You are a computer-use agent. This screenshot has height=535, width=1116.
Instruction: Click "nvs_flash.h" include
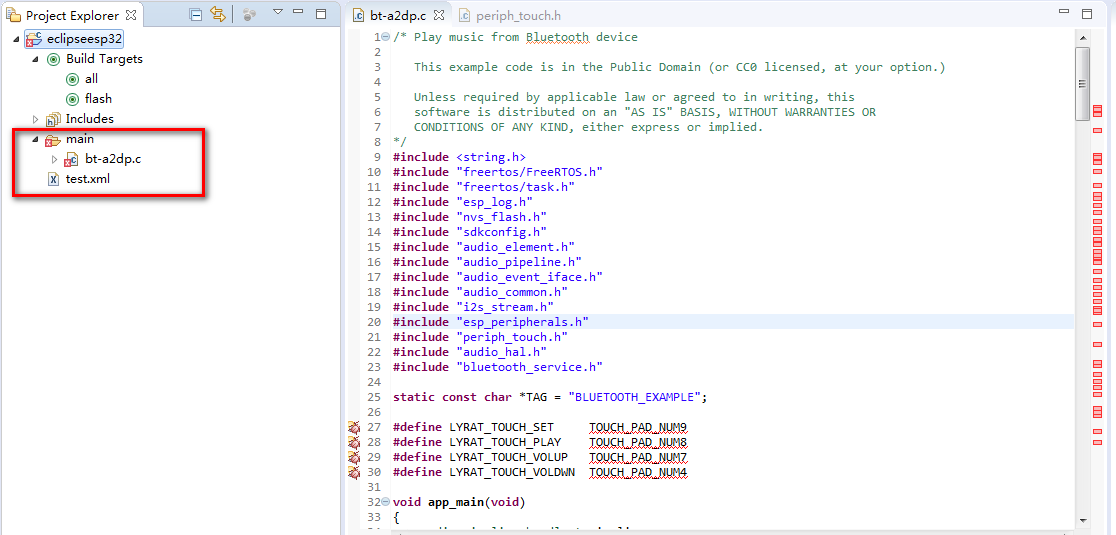point(501,216)
